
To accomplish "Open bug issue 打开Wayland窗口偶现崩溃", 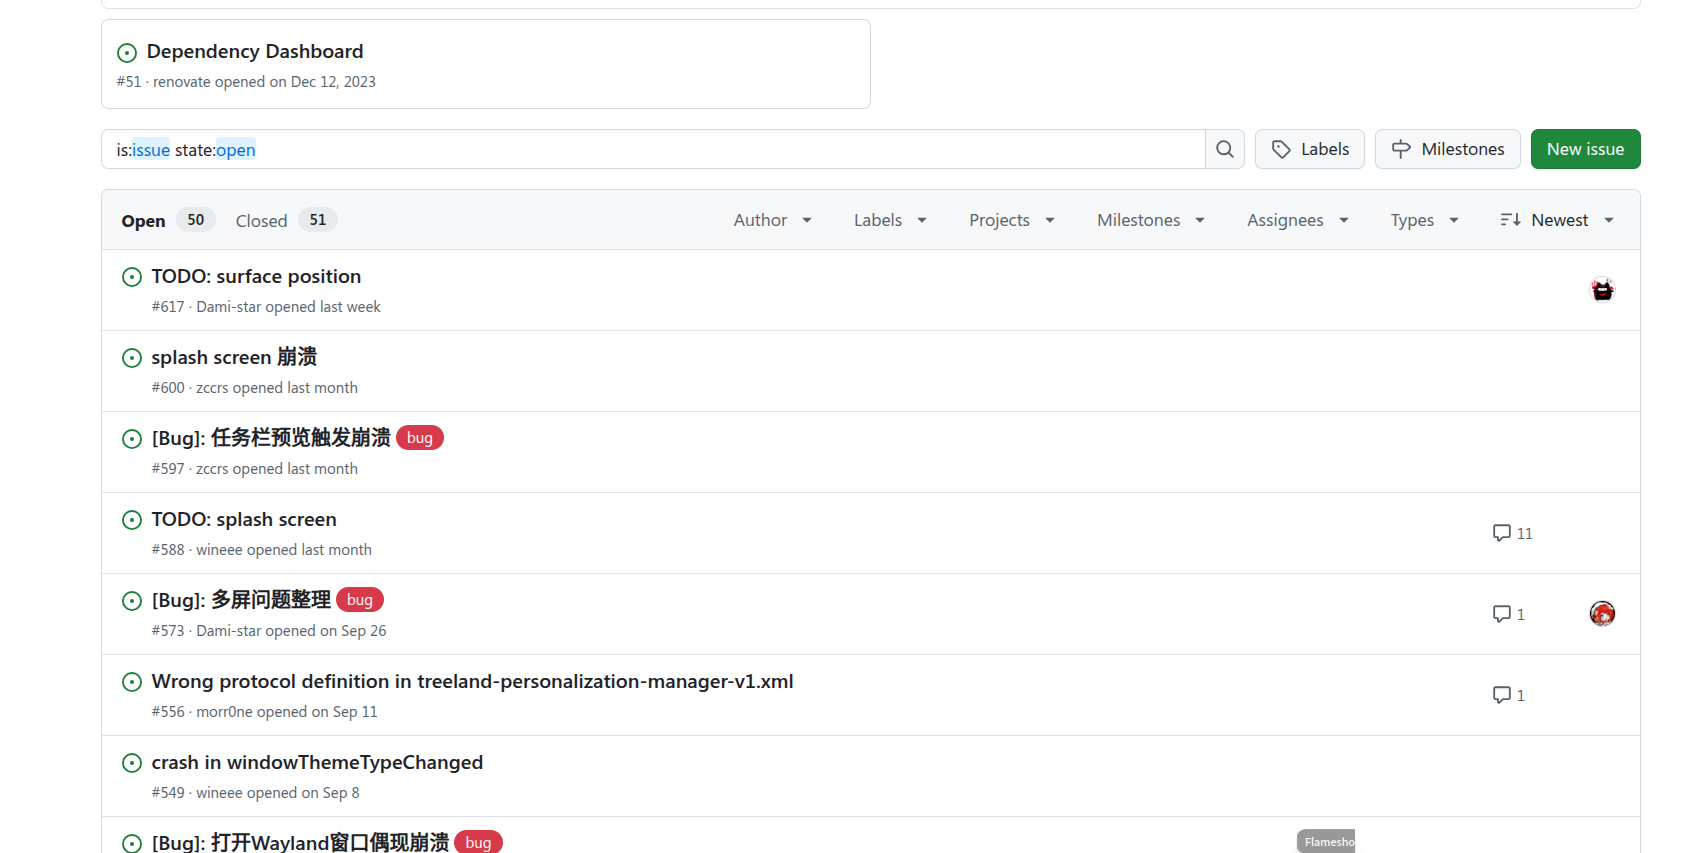I will (300, 842).
